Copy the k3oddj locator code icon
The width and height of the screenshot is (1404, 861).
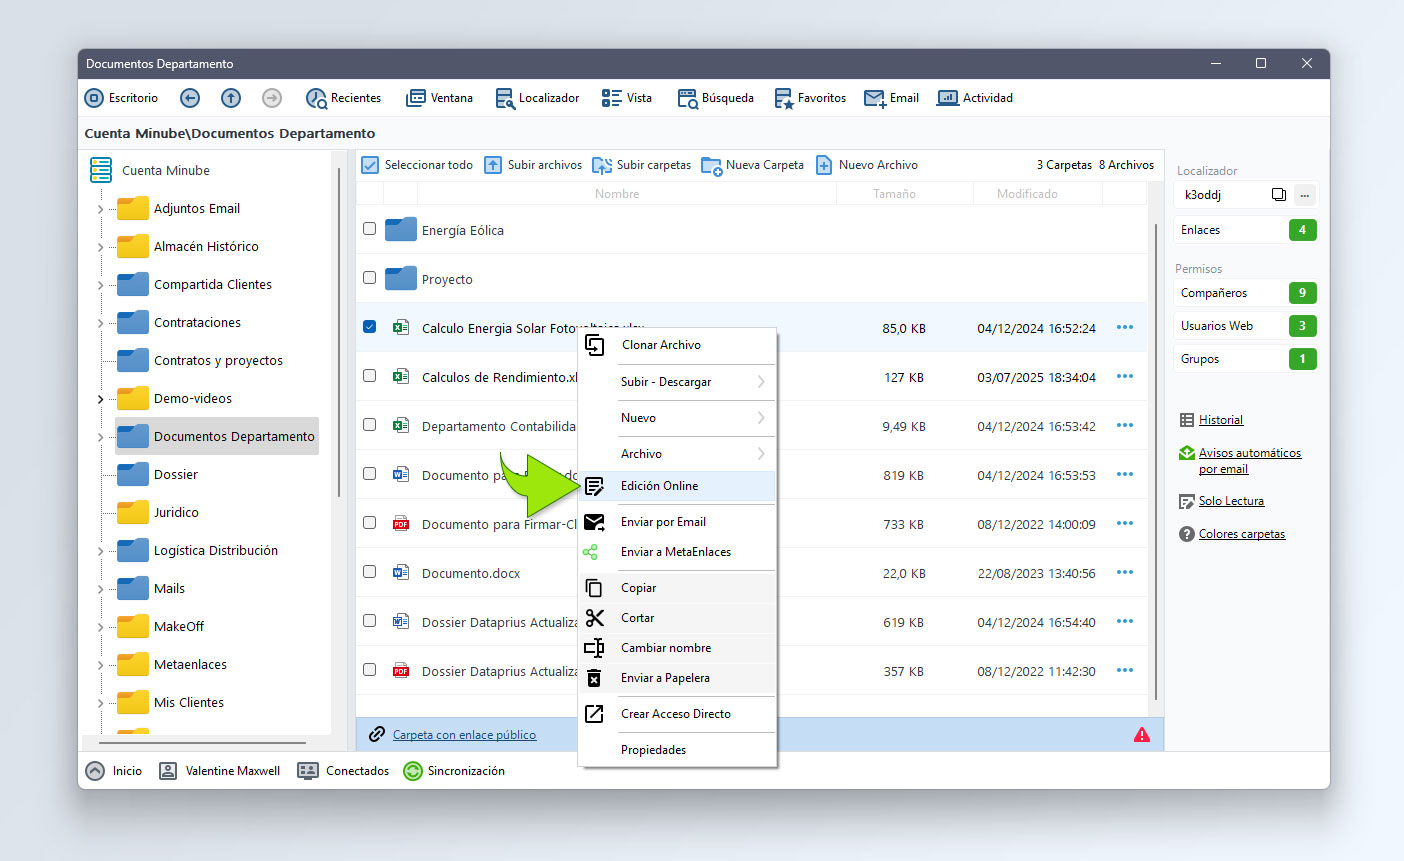click(1278, 194)
